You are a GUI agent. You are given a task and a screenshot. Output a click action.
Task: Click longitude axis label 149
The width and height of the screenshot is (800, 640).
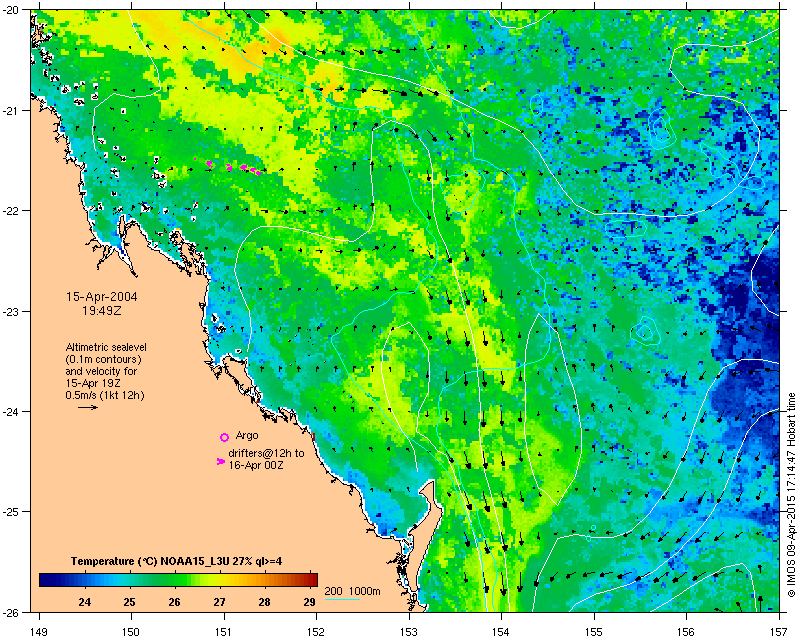tap(39, 632)
